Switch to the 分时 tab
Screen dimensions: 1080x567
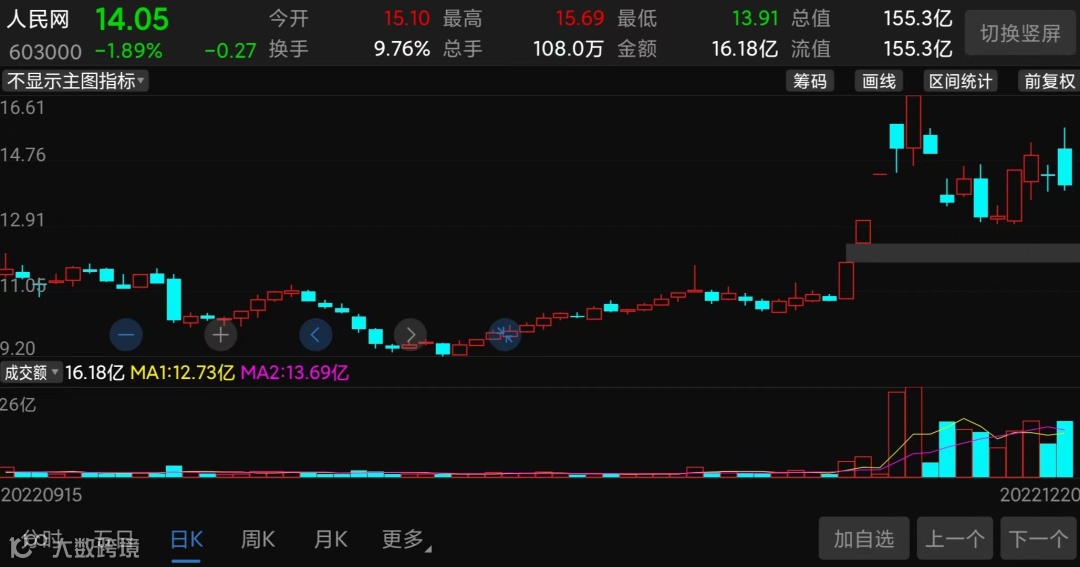click(43, 539)
